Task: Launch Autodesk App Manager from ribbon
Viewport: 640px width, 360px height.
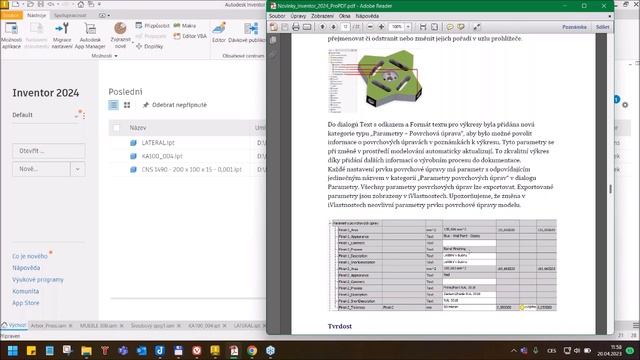Action: [x=90, y=35]
